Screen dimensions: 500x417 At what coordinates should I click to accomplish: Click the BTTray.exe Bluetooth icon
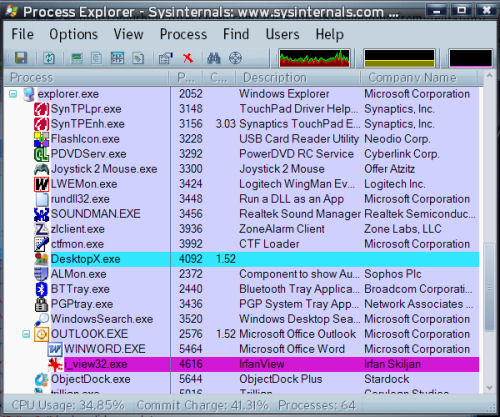tap(41, 289)
